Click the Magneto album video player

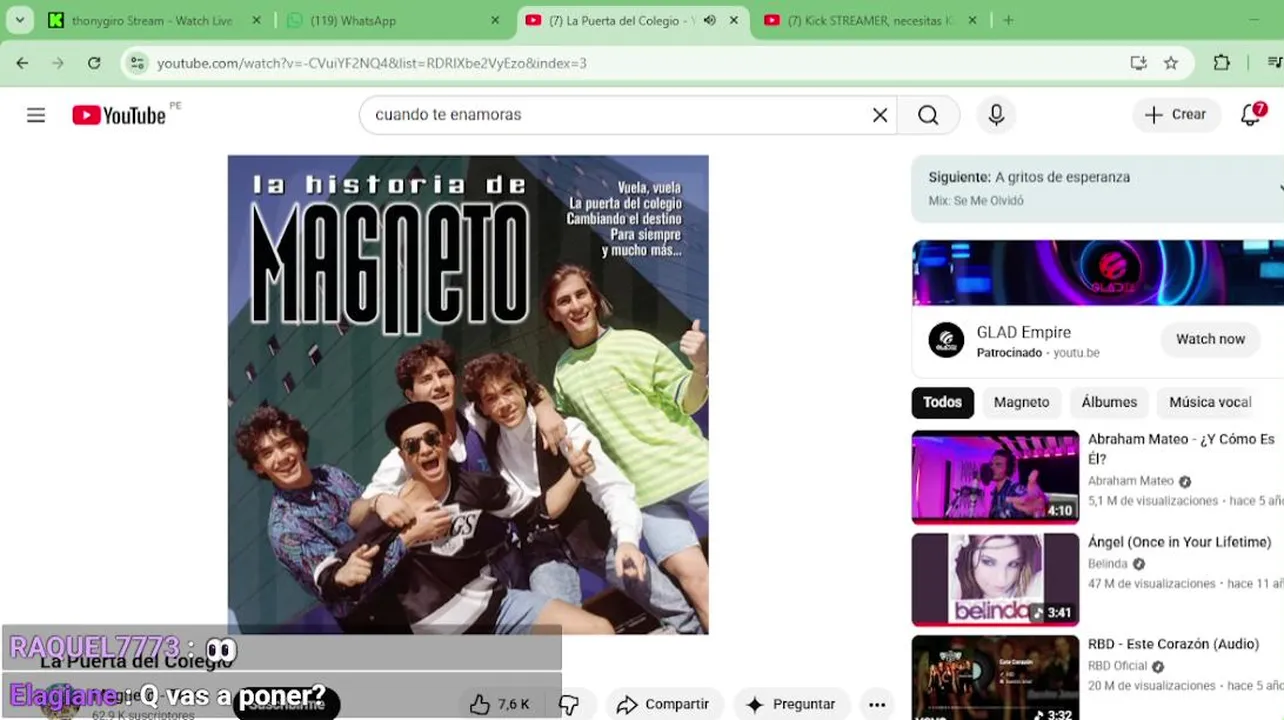click(x=468, y=394)
